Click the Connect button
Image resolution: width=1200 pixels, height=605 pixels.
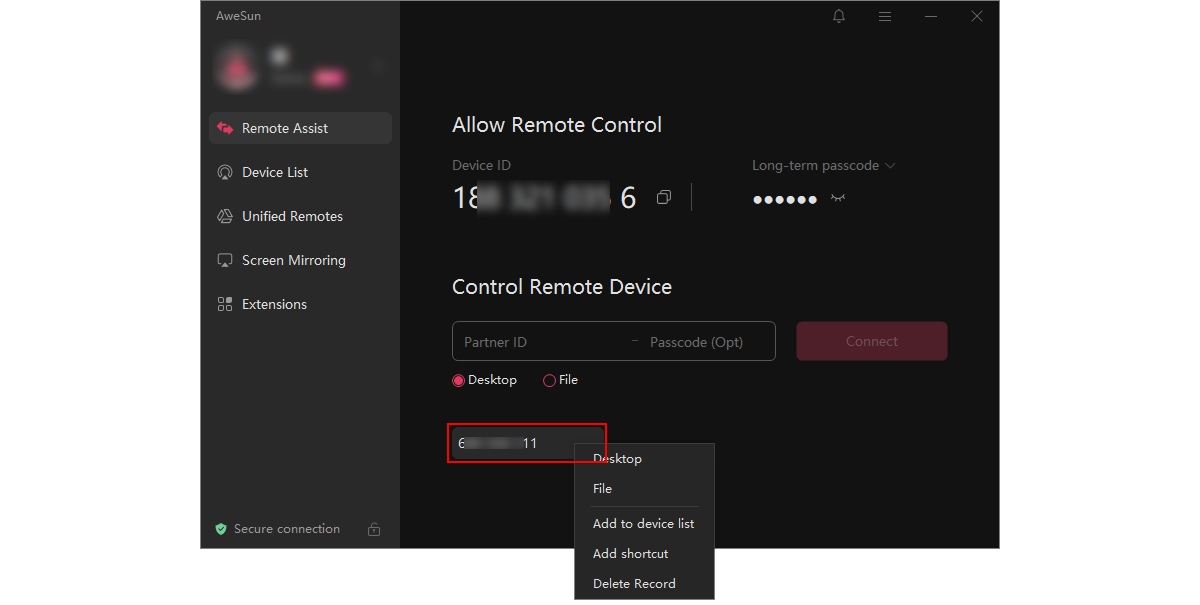872,341
